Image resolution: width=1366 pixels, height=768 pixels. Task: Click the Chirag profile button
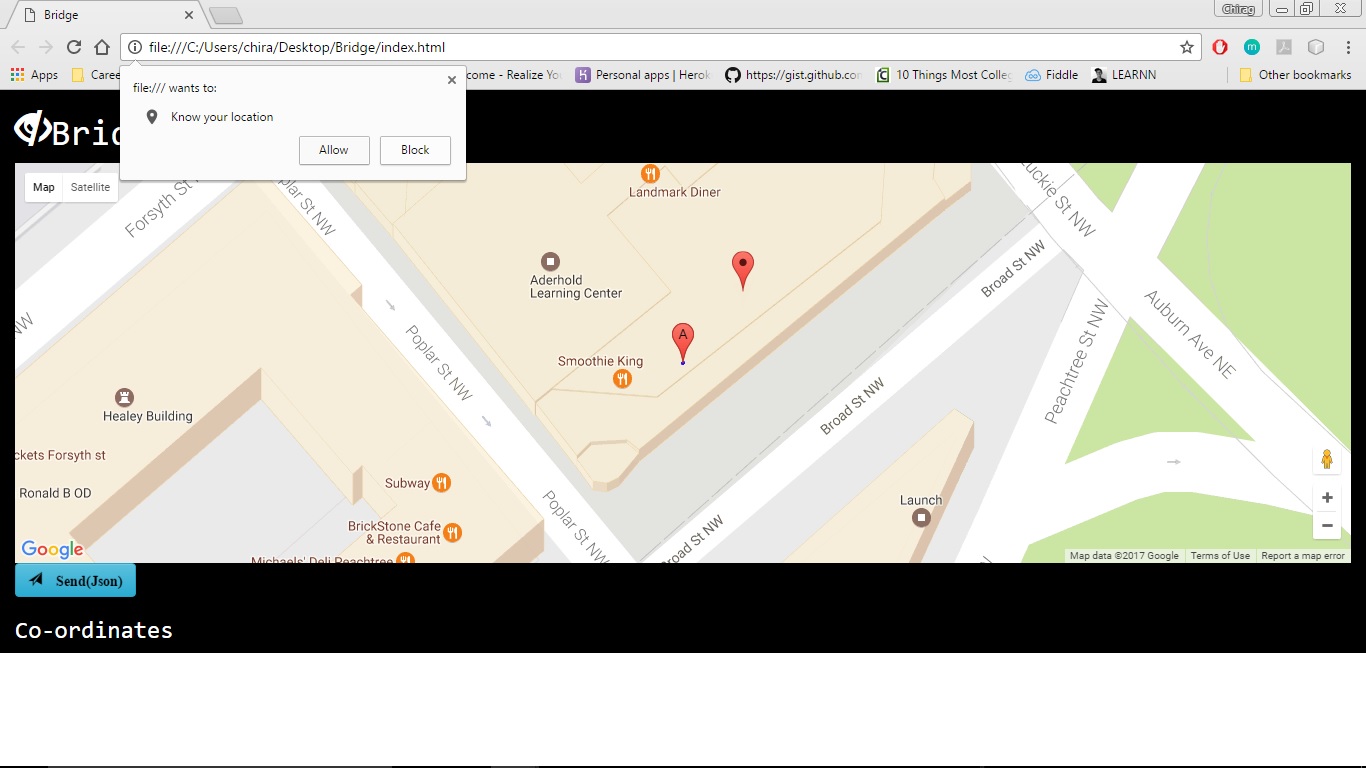[1238, 9]
